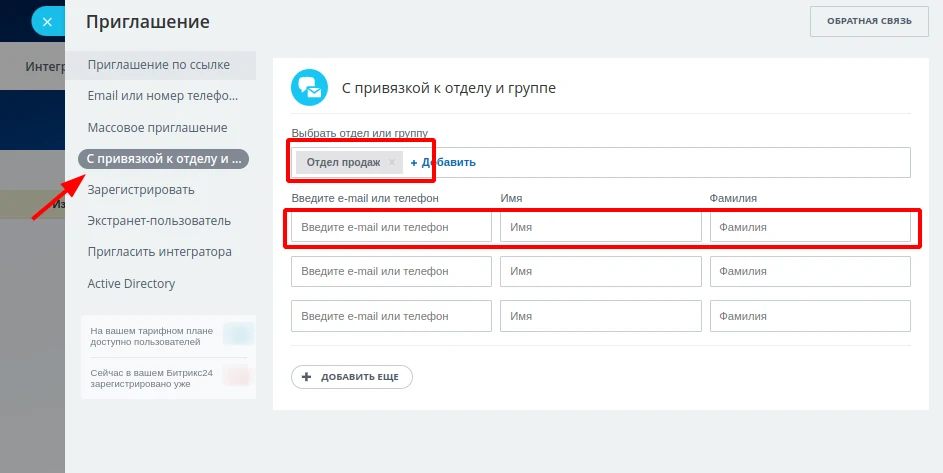The height and width of the screenshot is (473, 943).
Task: Click the Приглашение panel title
Action: point(148,22)
